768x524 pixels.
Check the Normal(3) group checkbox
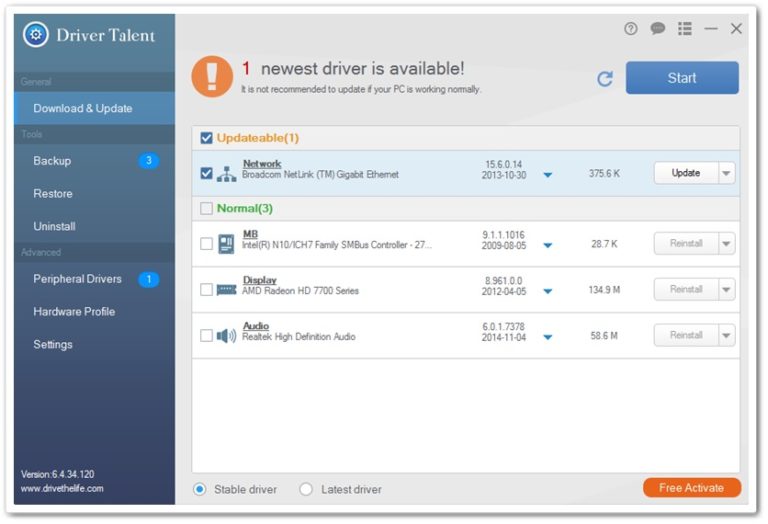coord(206,209)
